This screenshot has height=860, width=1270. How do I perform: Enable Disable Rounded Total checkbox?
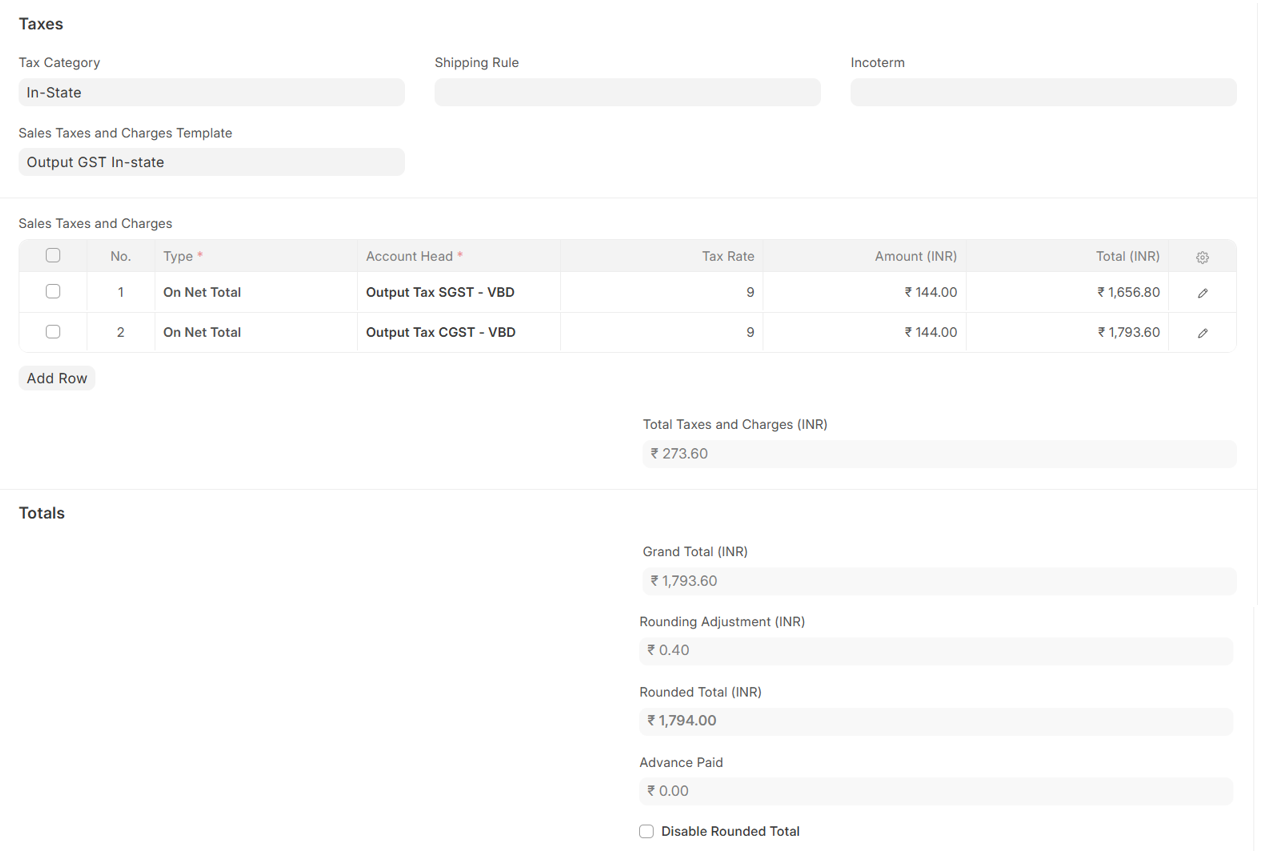click(647, 831)
